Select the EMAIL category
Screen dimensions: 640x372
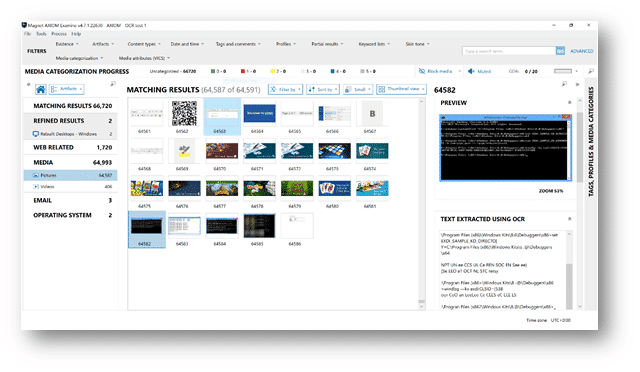(x=71, y=200)
